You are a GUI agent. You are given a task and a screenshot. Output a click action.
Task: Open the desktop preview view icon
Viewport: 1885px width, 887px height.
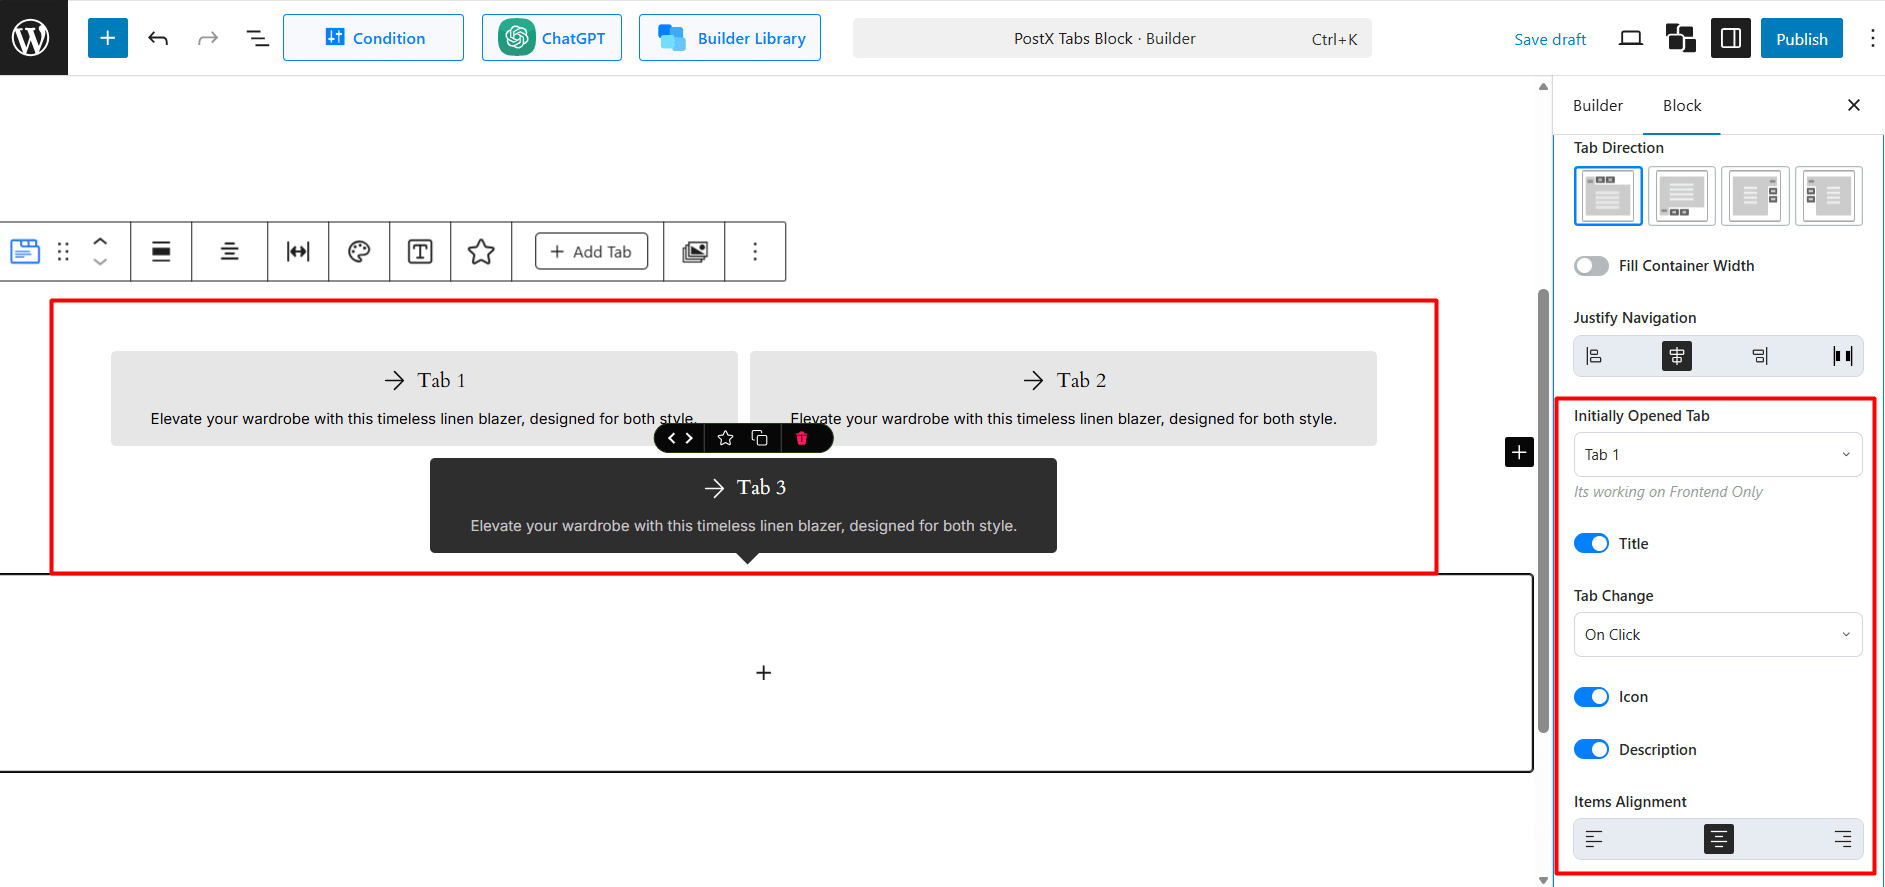point(1631,38)
